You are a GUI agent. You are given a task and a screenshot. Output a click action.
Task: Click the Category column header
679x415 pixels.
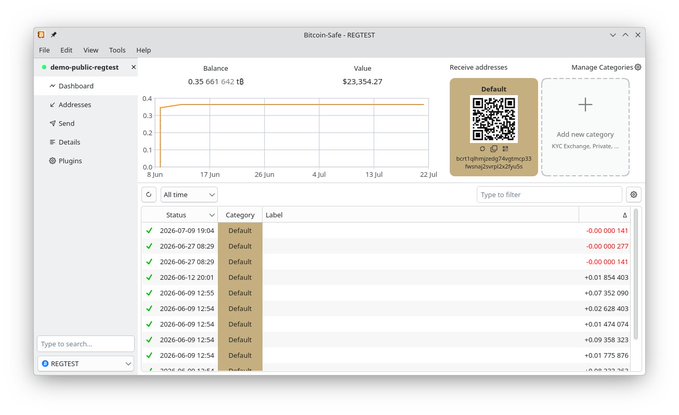240,215
